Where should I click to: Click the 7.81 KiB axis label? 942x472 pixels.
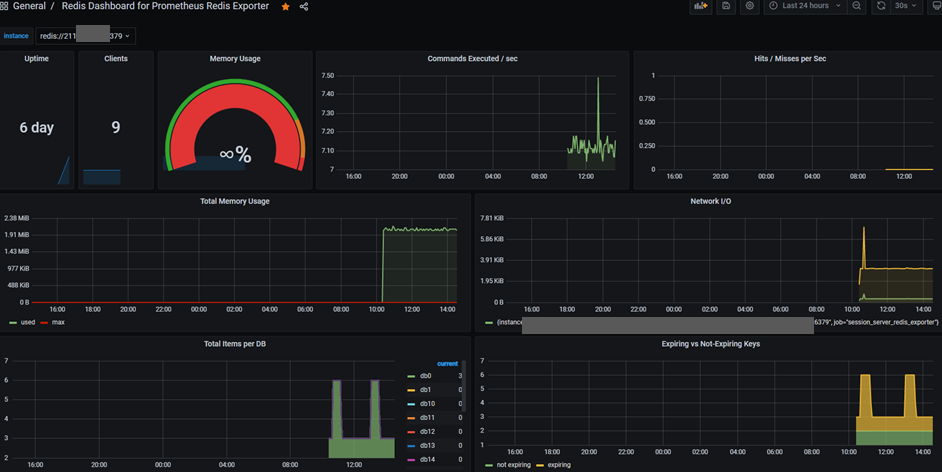[x=492, y=218]
